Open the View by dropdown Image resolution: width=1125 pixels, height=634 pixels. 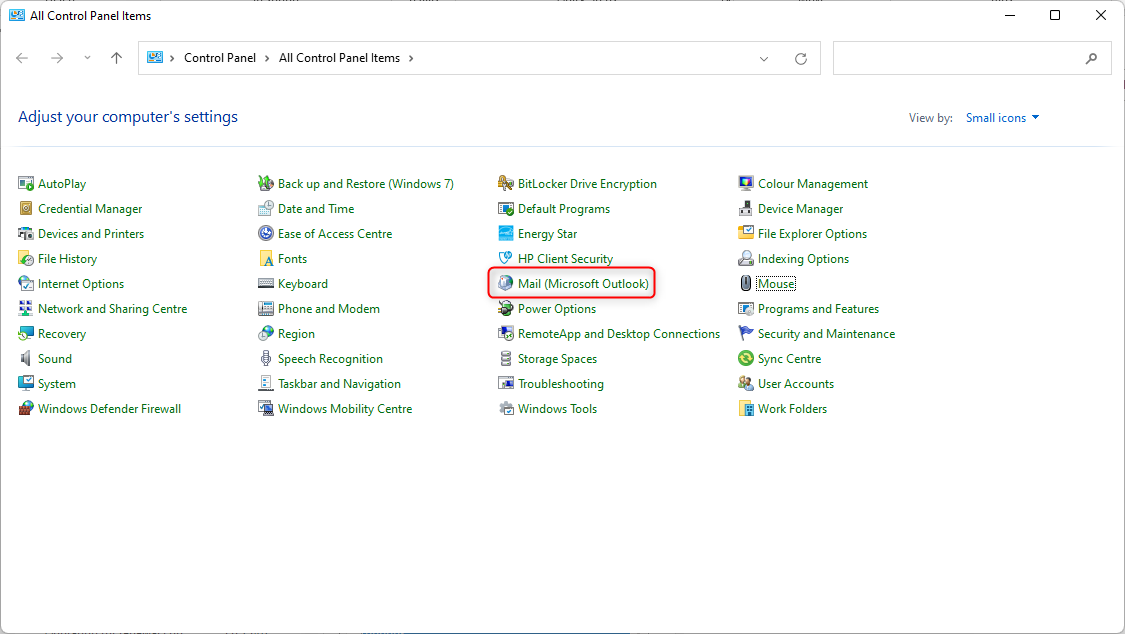(1002, 117)
